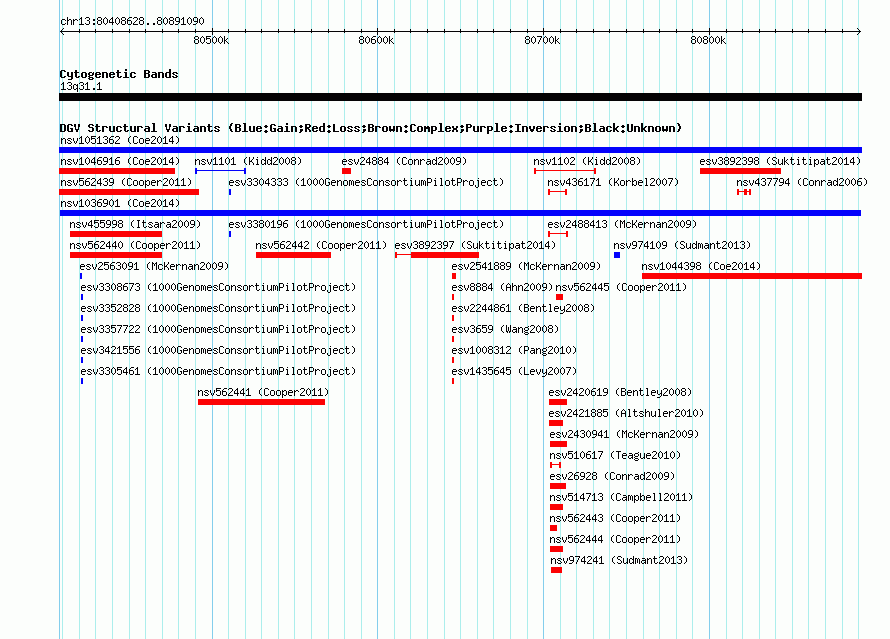The image size is (890, 639).
Task: Select nsv1044398 (Coe2014) label
Action: click(701, 266)
